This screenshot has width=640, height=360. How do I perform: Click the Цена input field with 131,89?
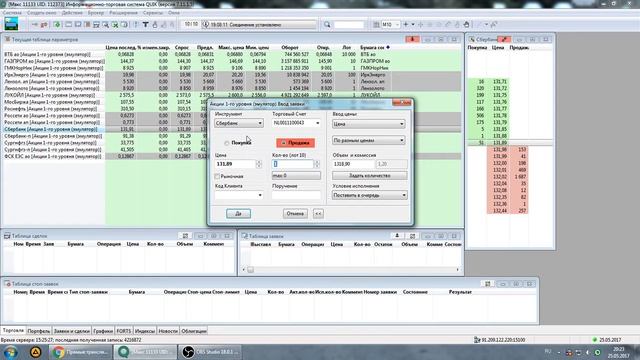[x=235, y=164]
